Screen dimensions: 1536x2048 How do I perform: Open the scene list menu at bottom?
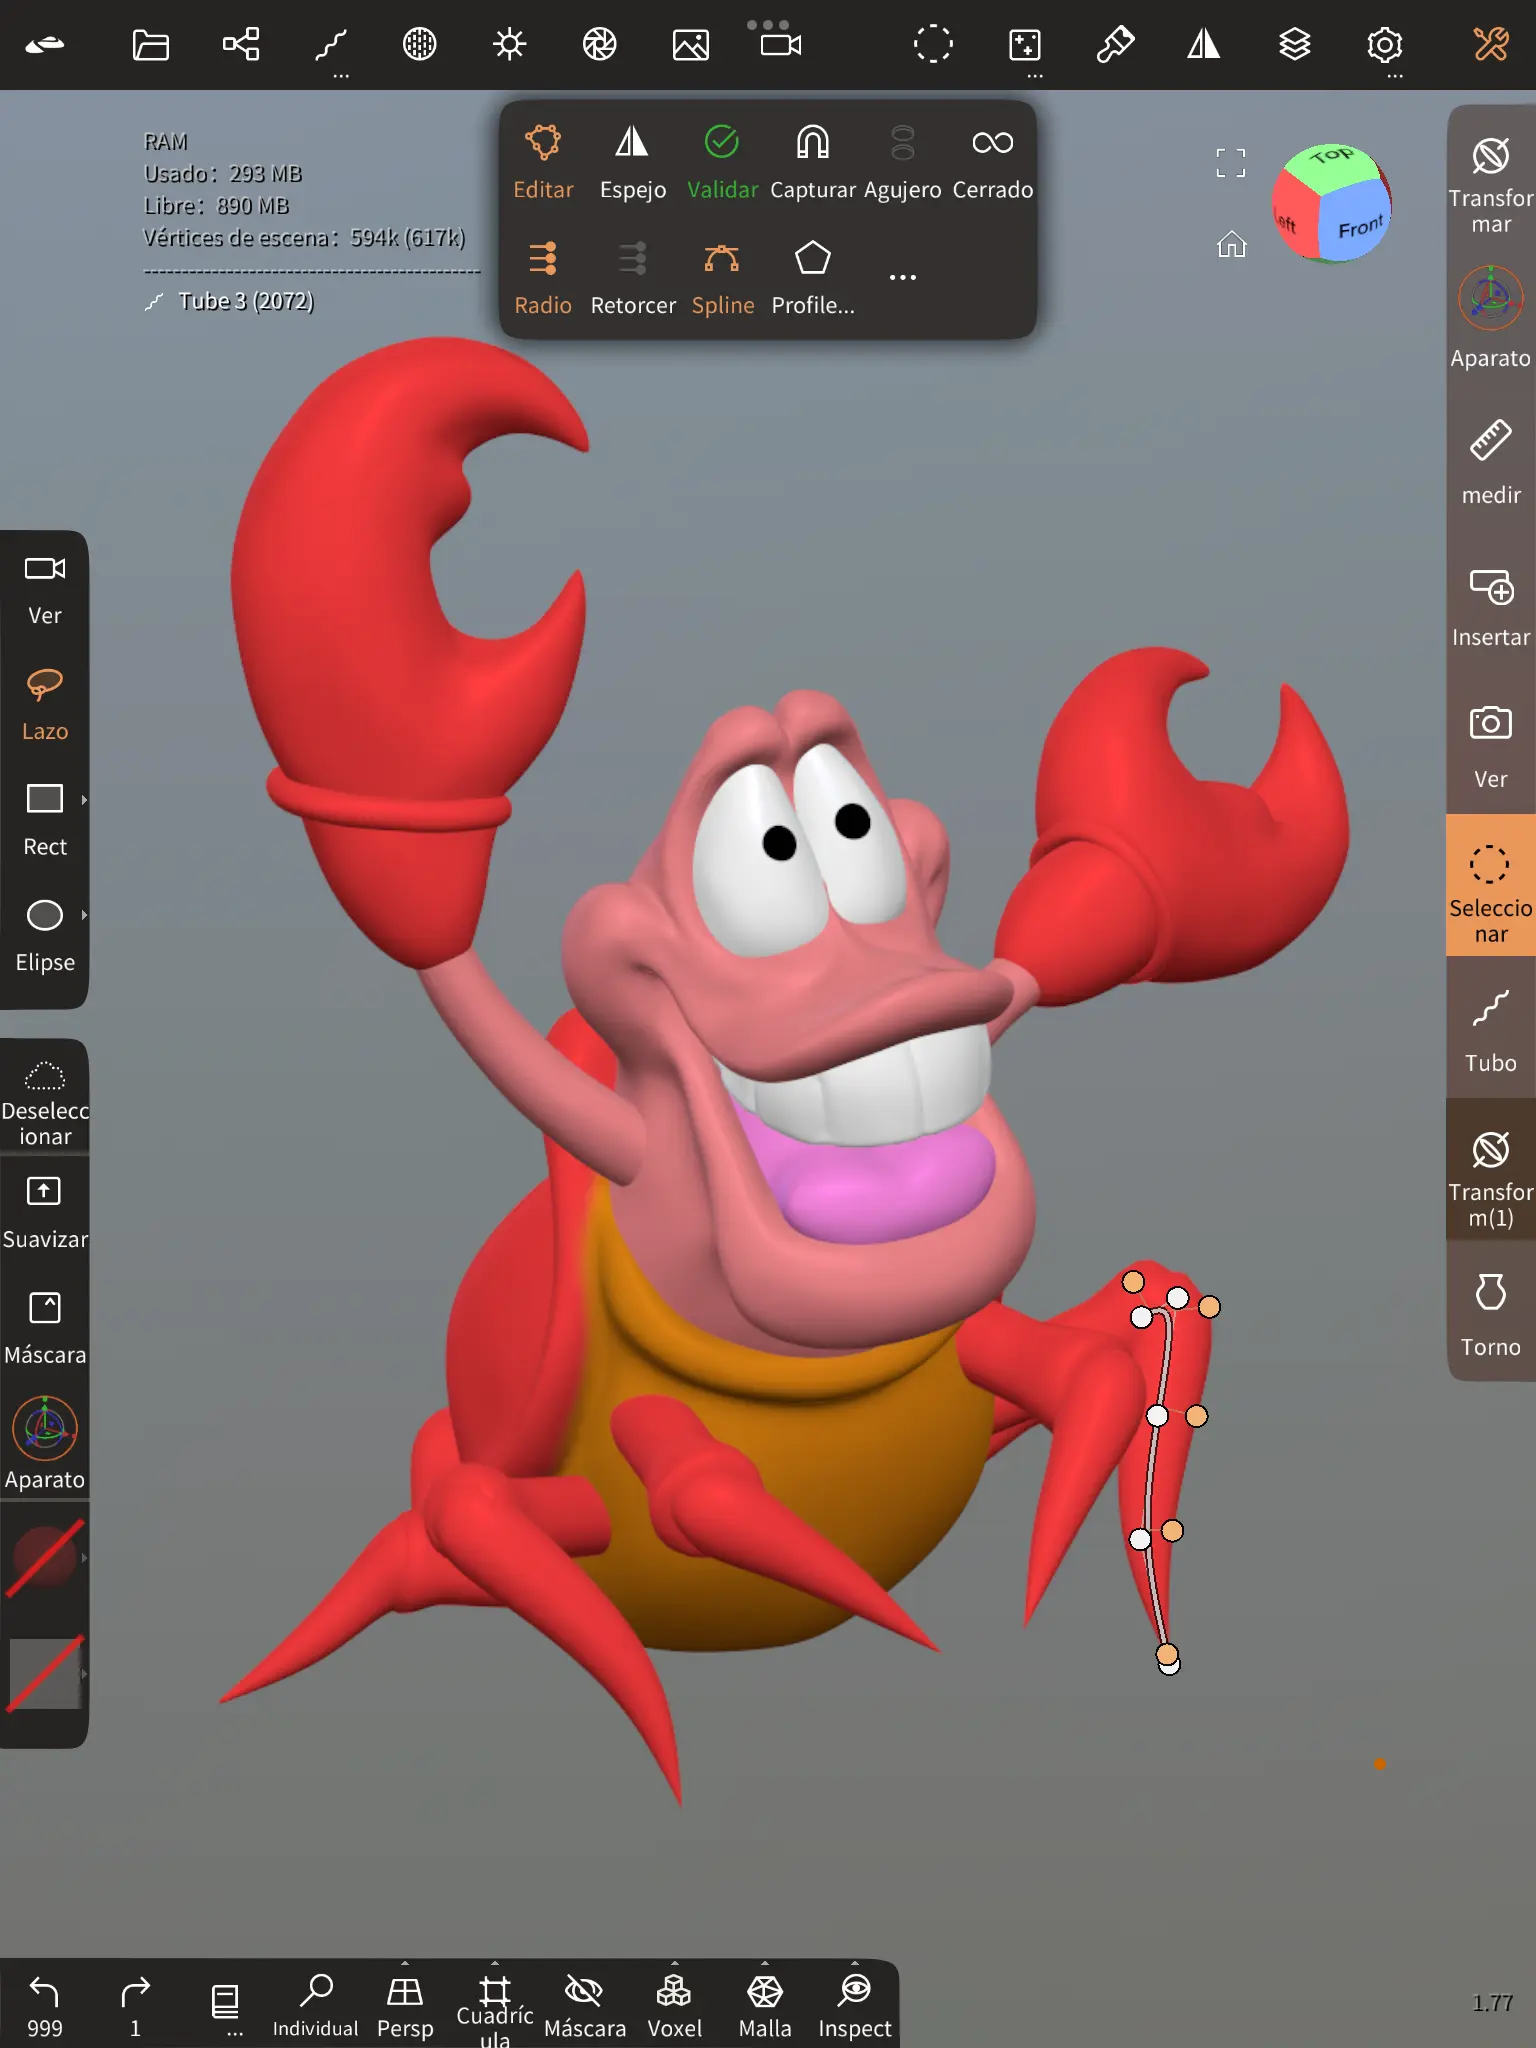click(226, 2003)
